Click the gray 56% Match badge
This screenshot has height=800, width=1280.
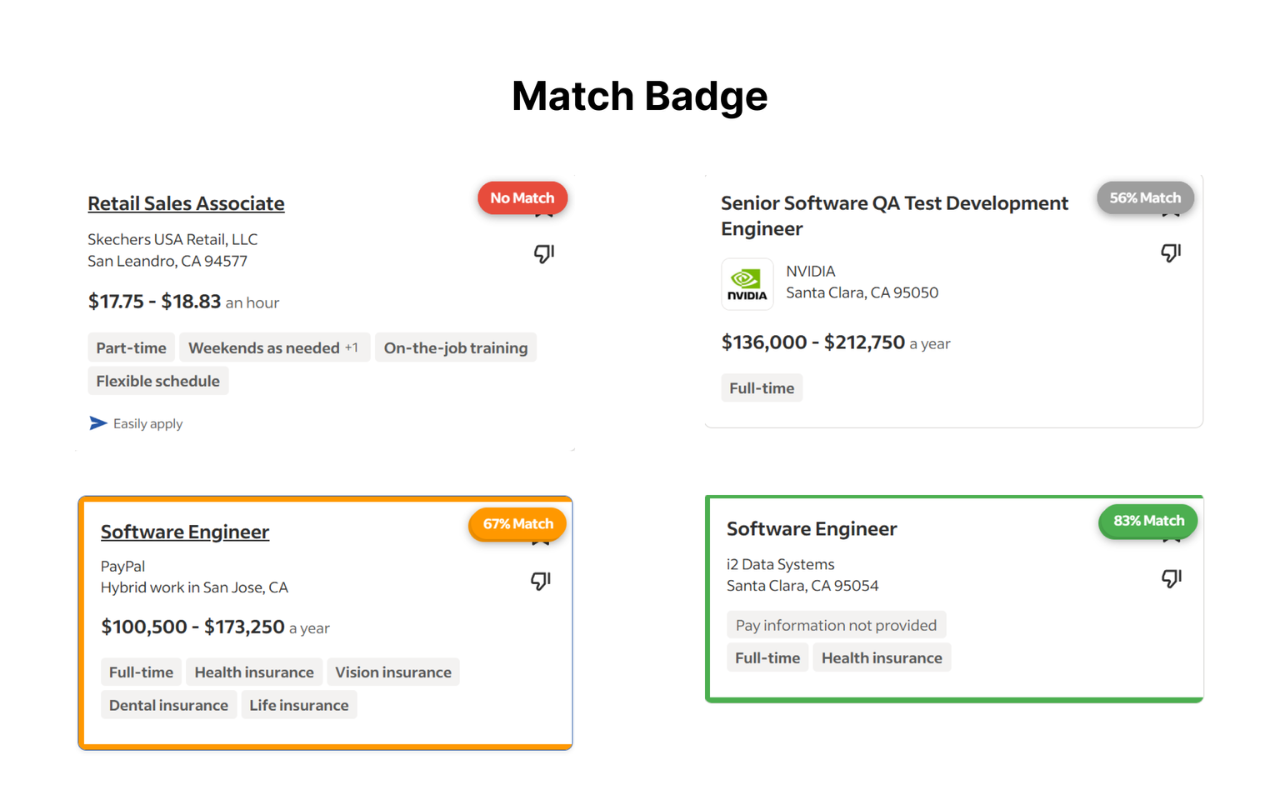pyautogui.click(x=1145, y=198)
